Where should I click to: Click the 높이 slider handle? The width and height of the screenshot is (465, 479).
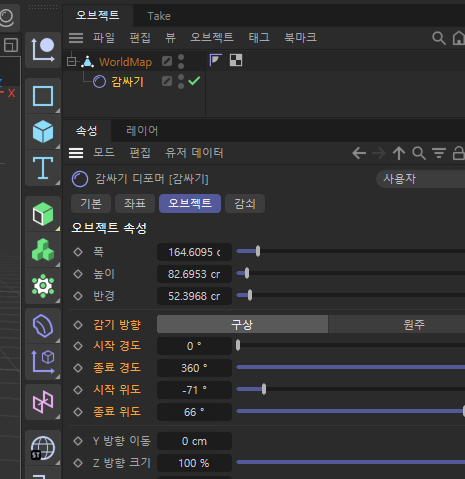tap(247, 273)
